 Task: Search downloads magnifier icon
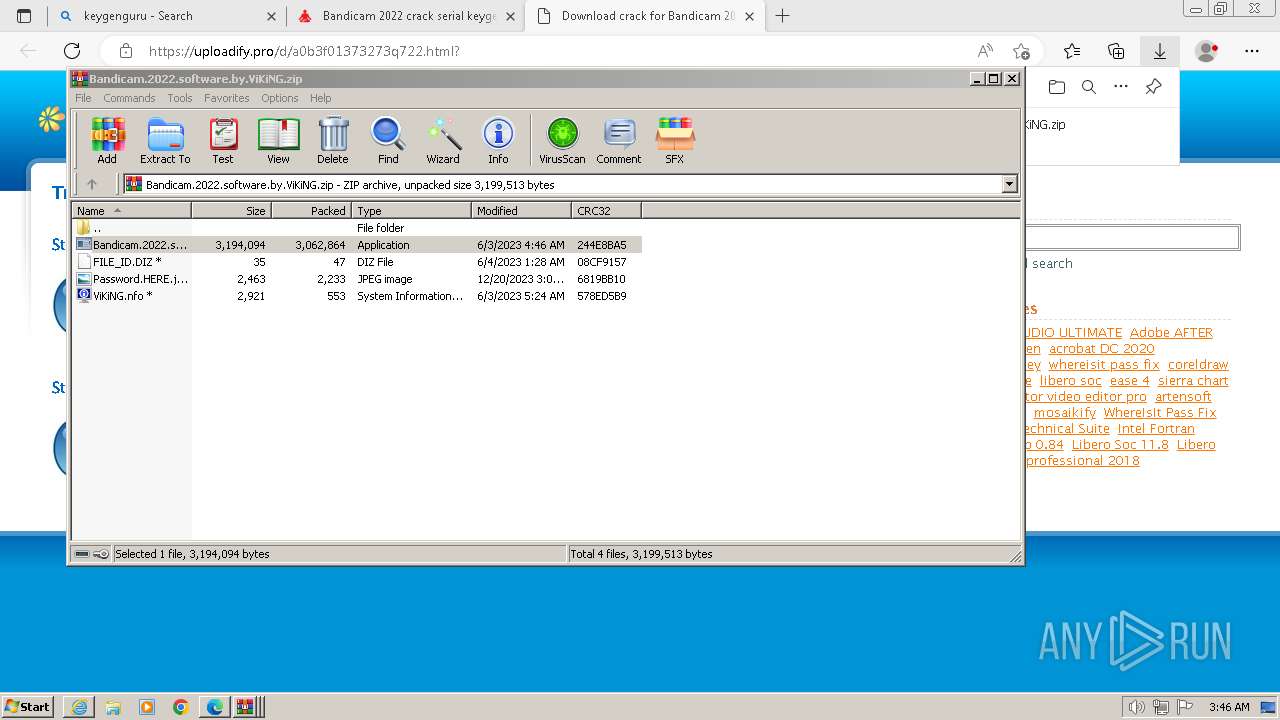(1089, 87)
